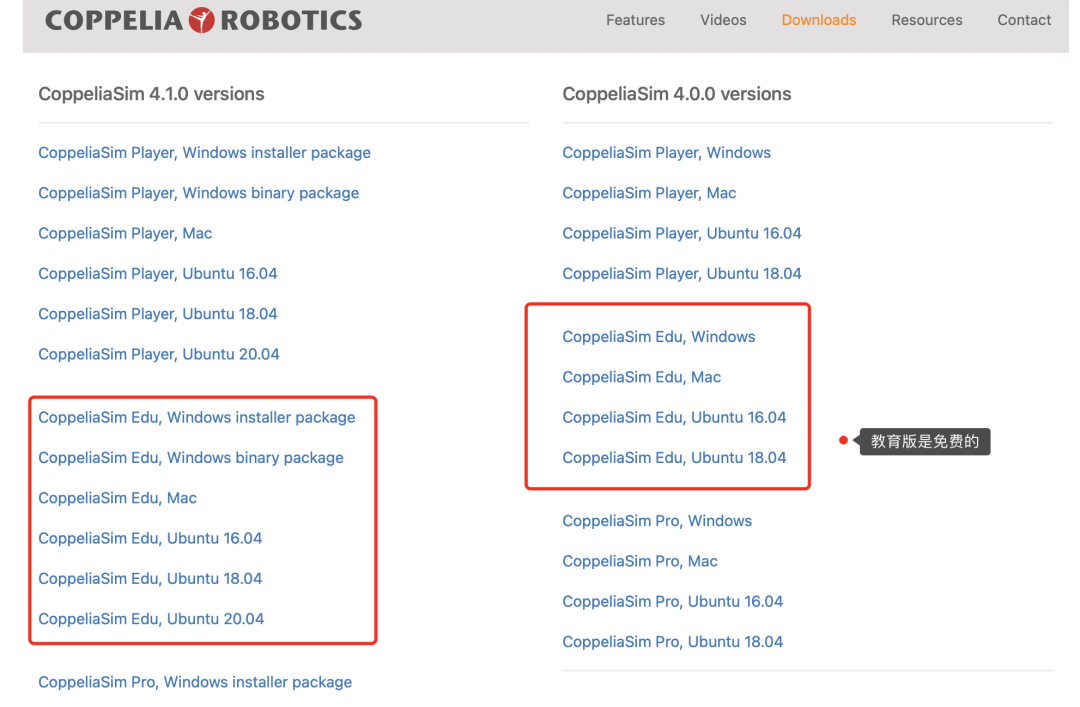The height and width of the screenshot is (707, 1080).
Task: Download CoppeliaSim 4.1.0 Pro Windows installer package
Action: 195,682
